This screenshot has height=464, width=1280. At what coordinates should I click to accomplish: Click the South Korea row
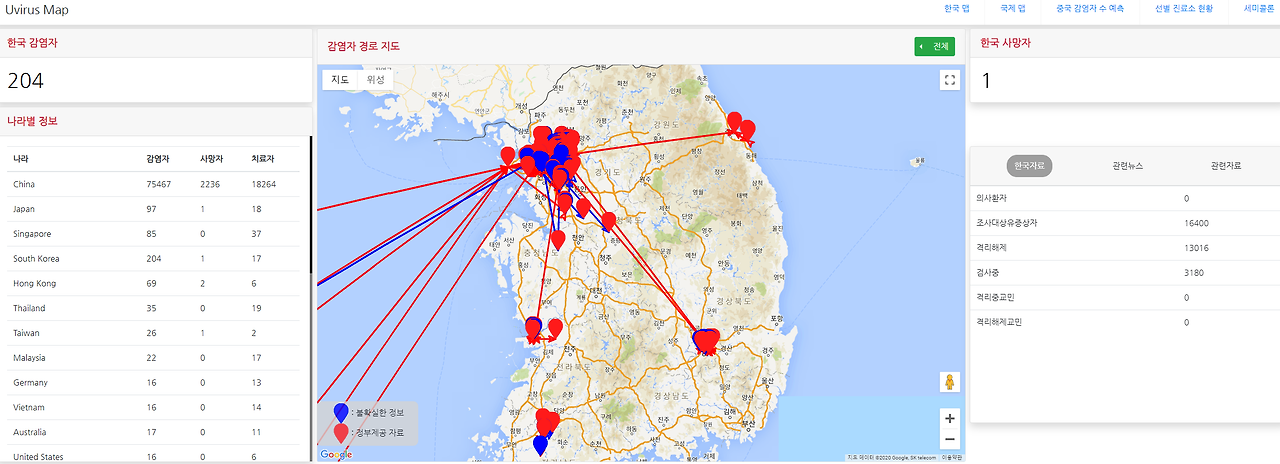click(153, 259)
